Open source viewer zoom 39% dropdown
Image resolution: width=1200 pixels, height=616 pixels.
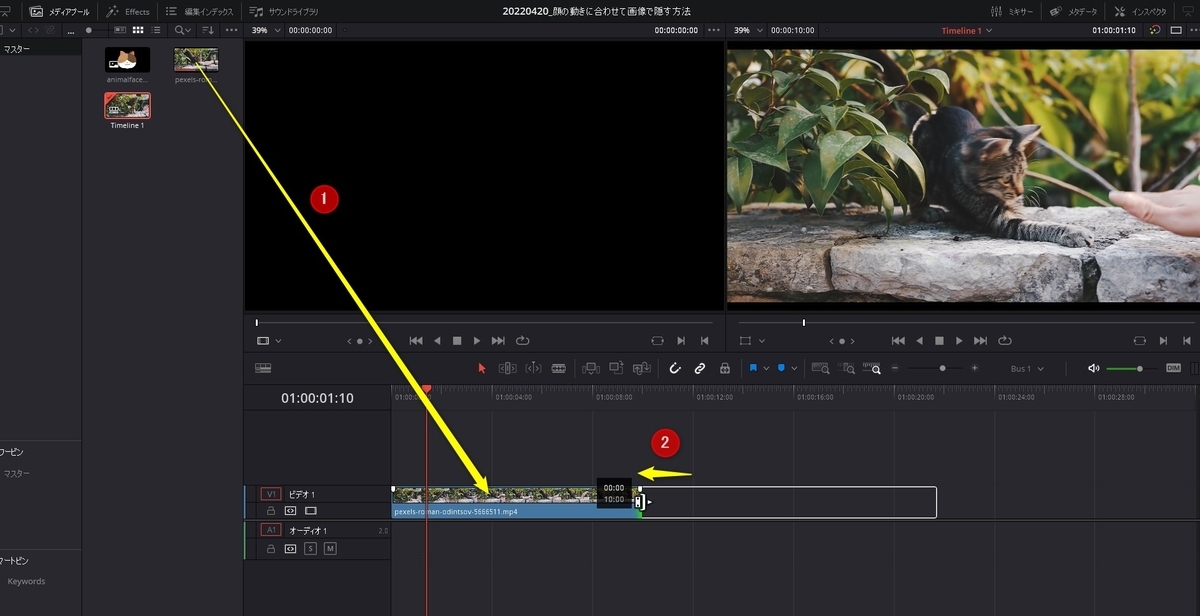264,30
